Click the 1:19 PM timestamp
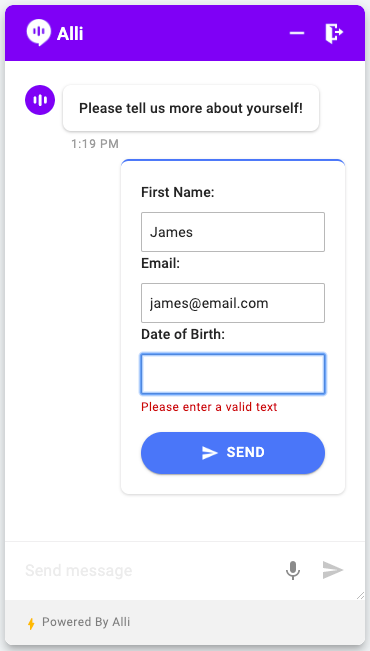 pyautogui.click(x=95, y=144)
